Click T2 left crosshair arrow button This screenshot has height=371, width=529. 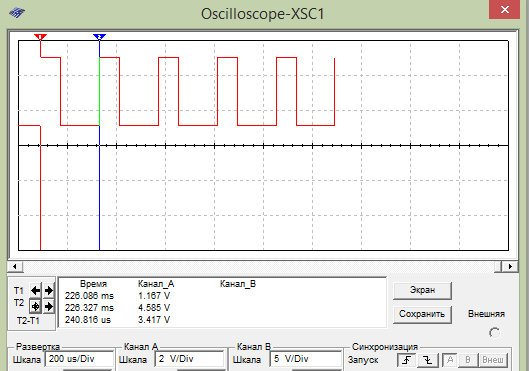(x=35, y=306)
